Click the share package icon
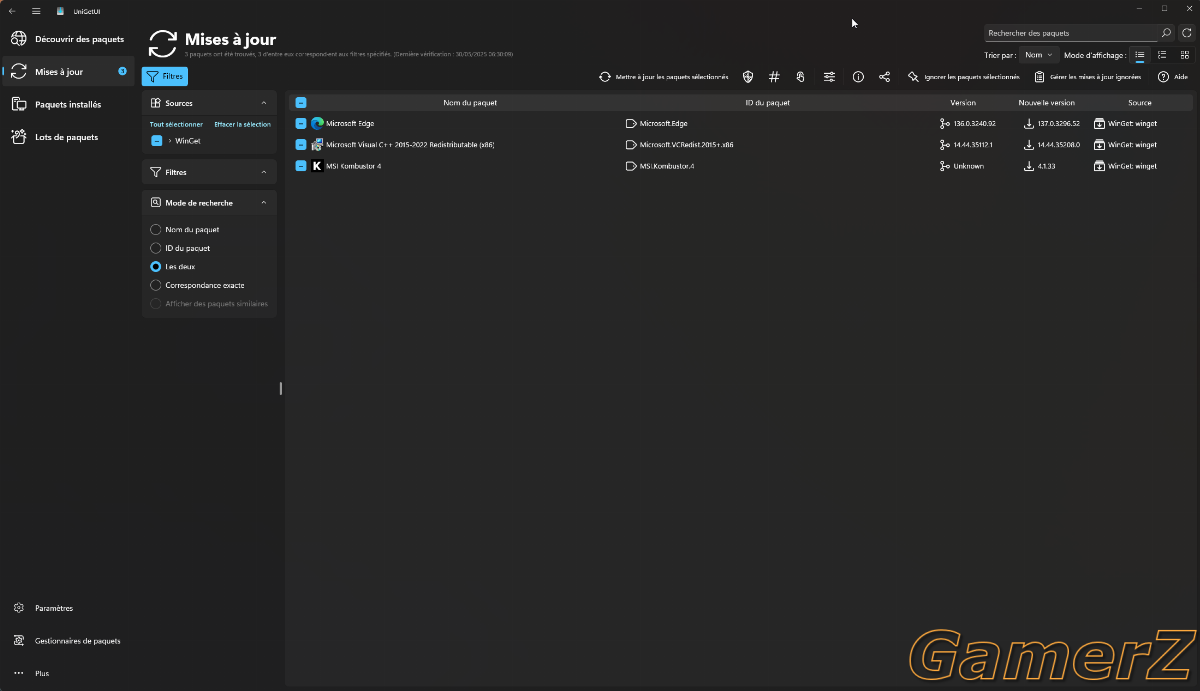The width and height of the screenshot is (1200, 691). 885,77
